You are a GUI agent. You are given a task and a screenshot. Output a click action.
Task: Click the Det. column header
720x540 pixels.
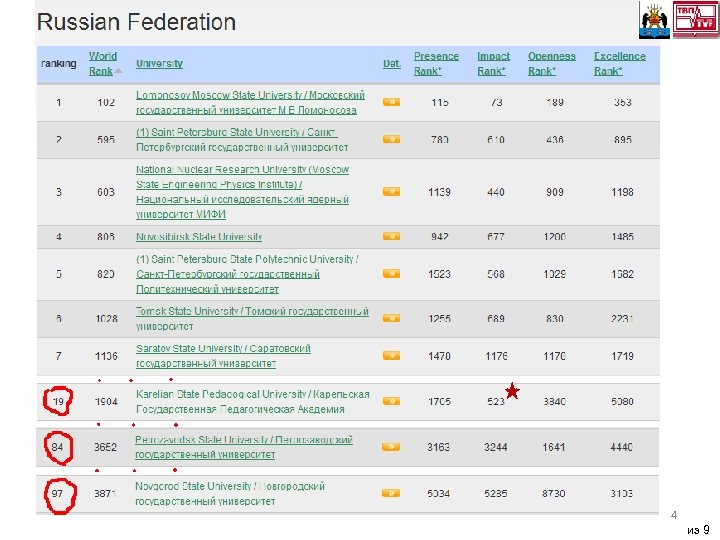tap(392, 63)
